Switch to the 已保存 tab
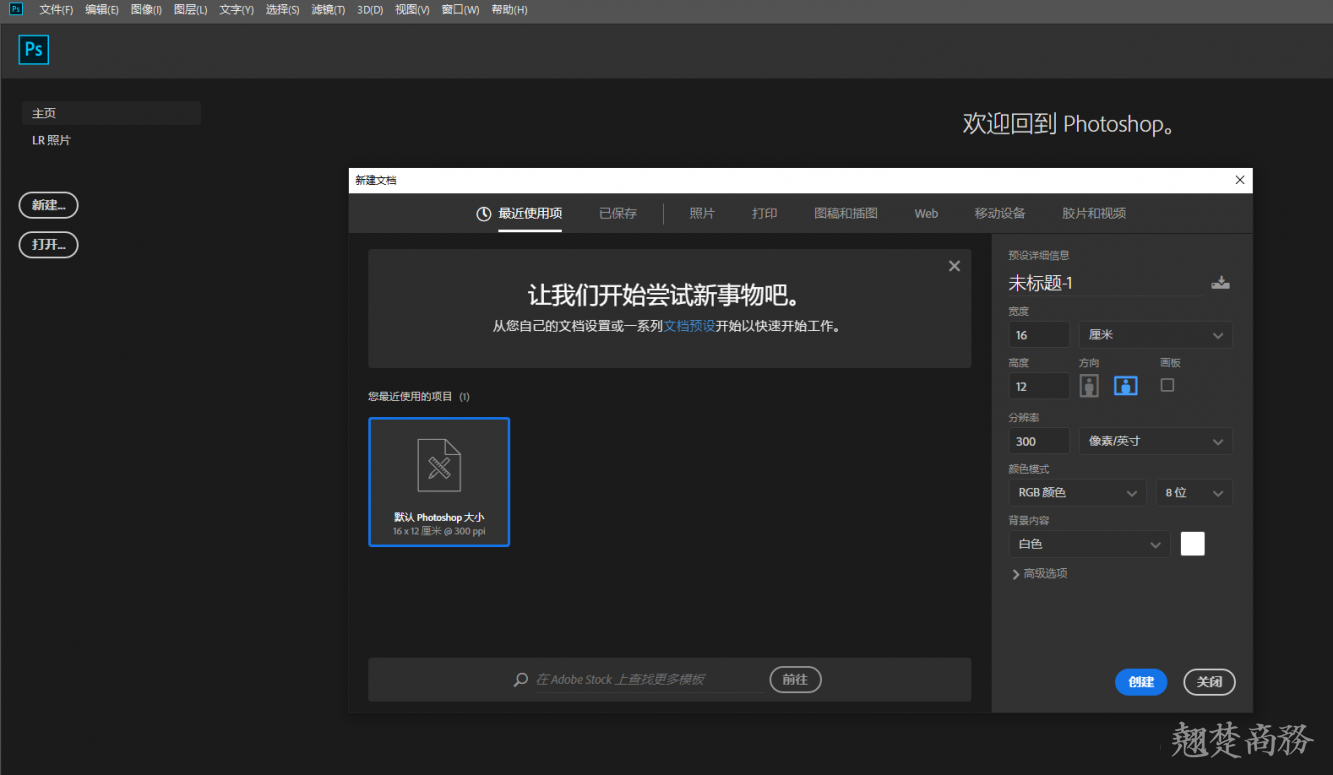Viewport: 1333px width, 775px height. [x=618, y=213]
